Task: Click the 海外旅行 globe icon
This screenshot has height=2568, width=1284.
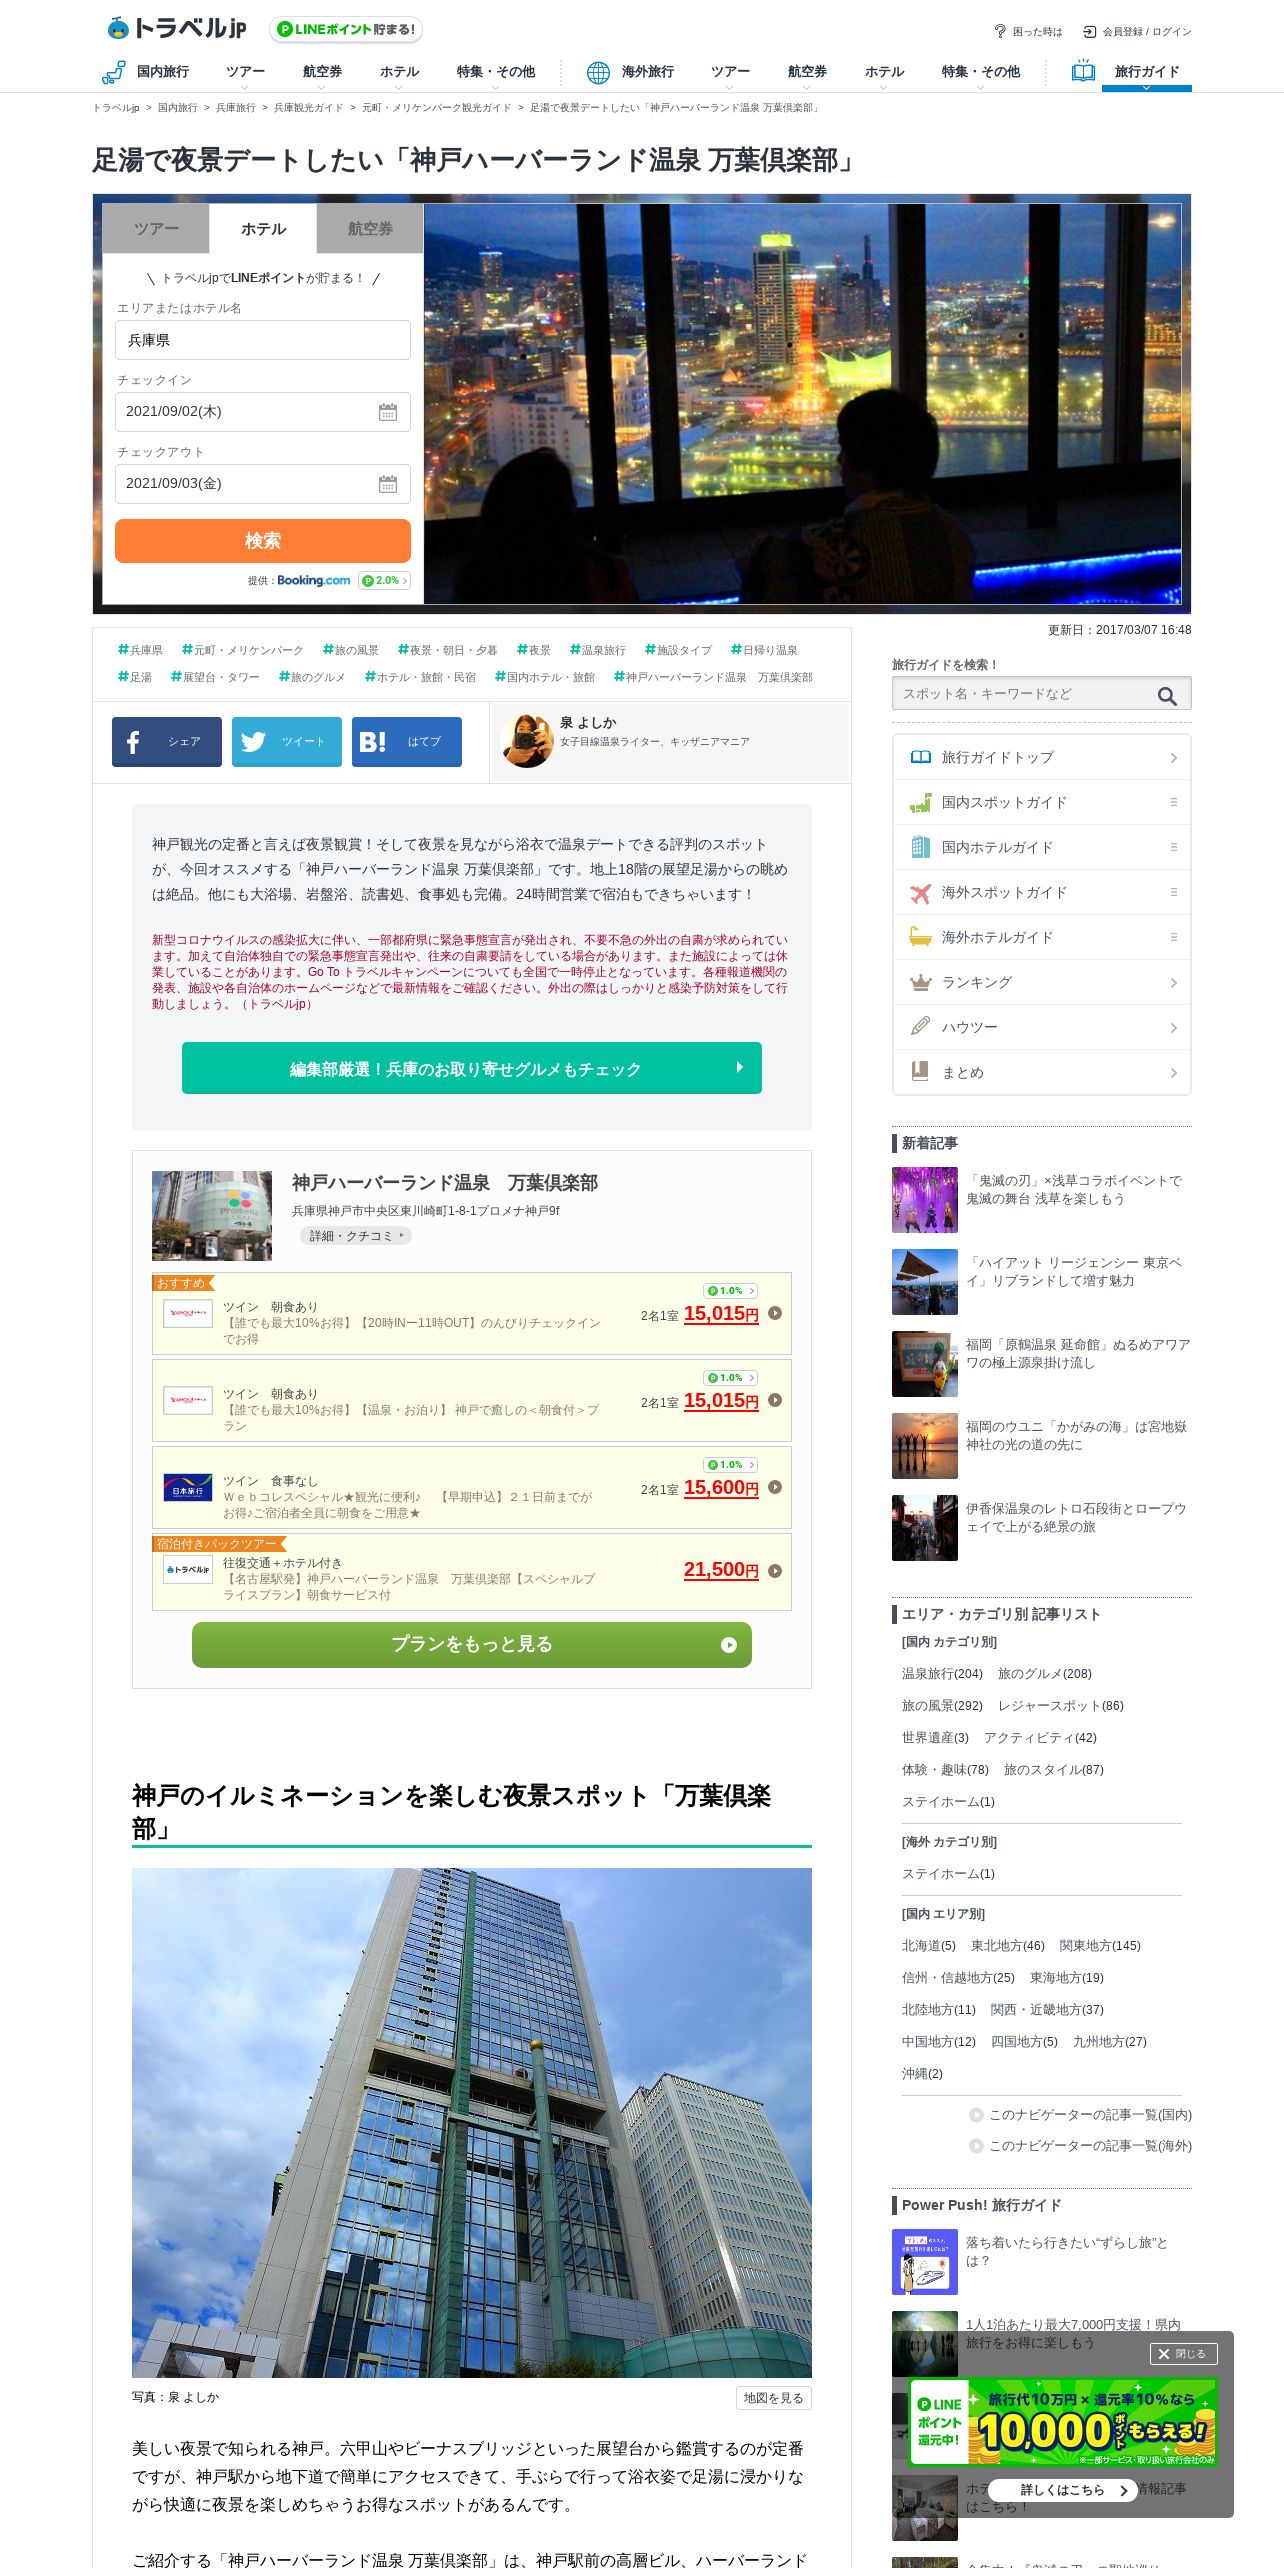Action: 598,72
